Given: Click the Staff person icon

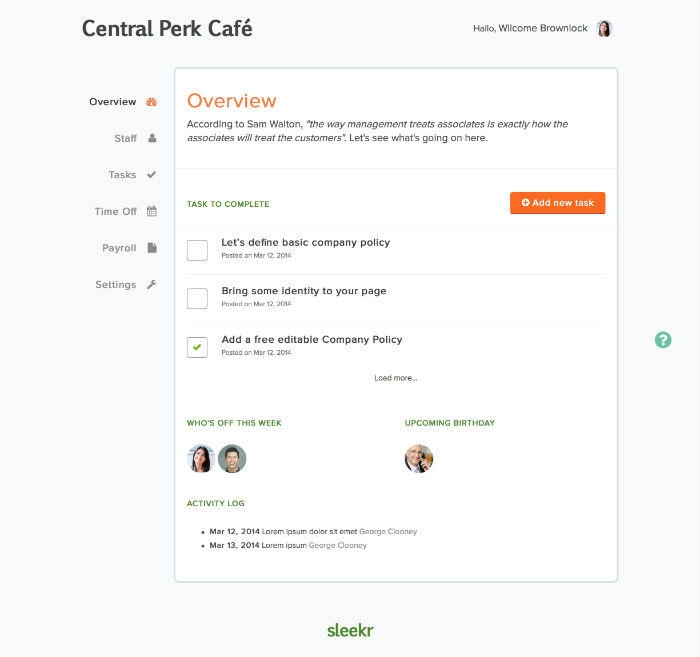Looking at the screenshot, I should [152, 138].
